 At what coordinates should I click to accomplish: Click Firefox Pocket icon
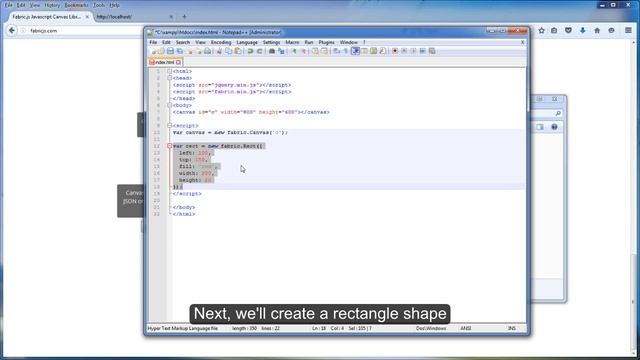click(x=568, y=31)
